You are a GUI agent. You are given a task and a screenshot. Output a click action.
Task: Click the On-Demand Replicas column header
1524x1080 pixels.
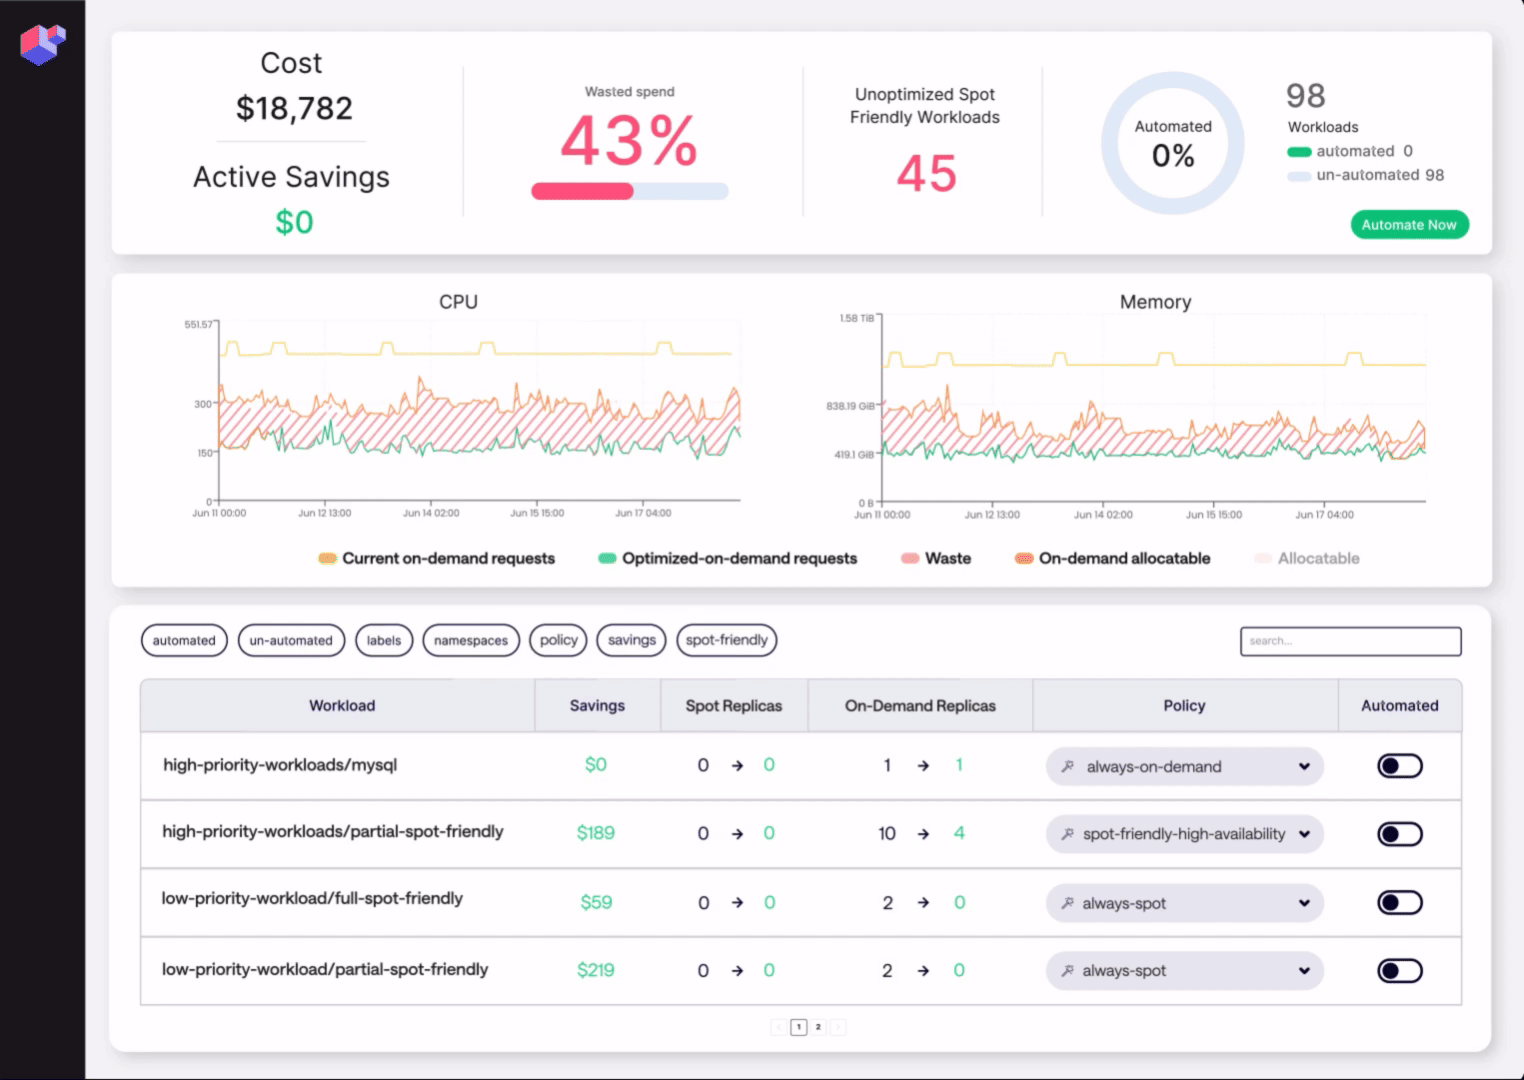[x=920, y=706]
